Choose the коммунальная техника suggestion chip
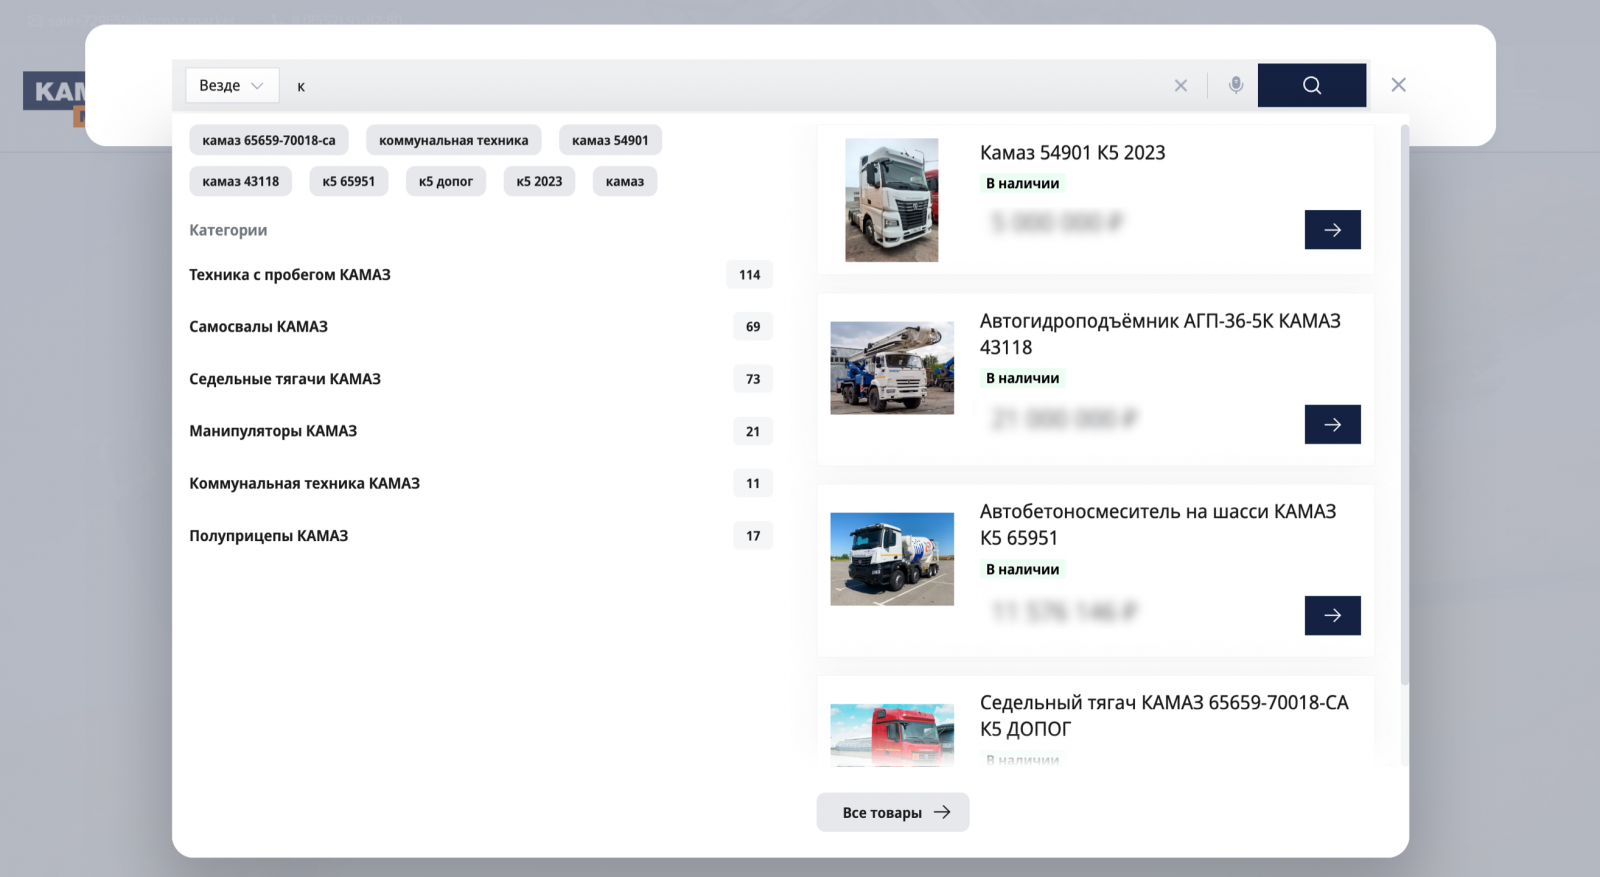This screenshot has width=1600, height=877. [453, 140]
